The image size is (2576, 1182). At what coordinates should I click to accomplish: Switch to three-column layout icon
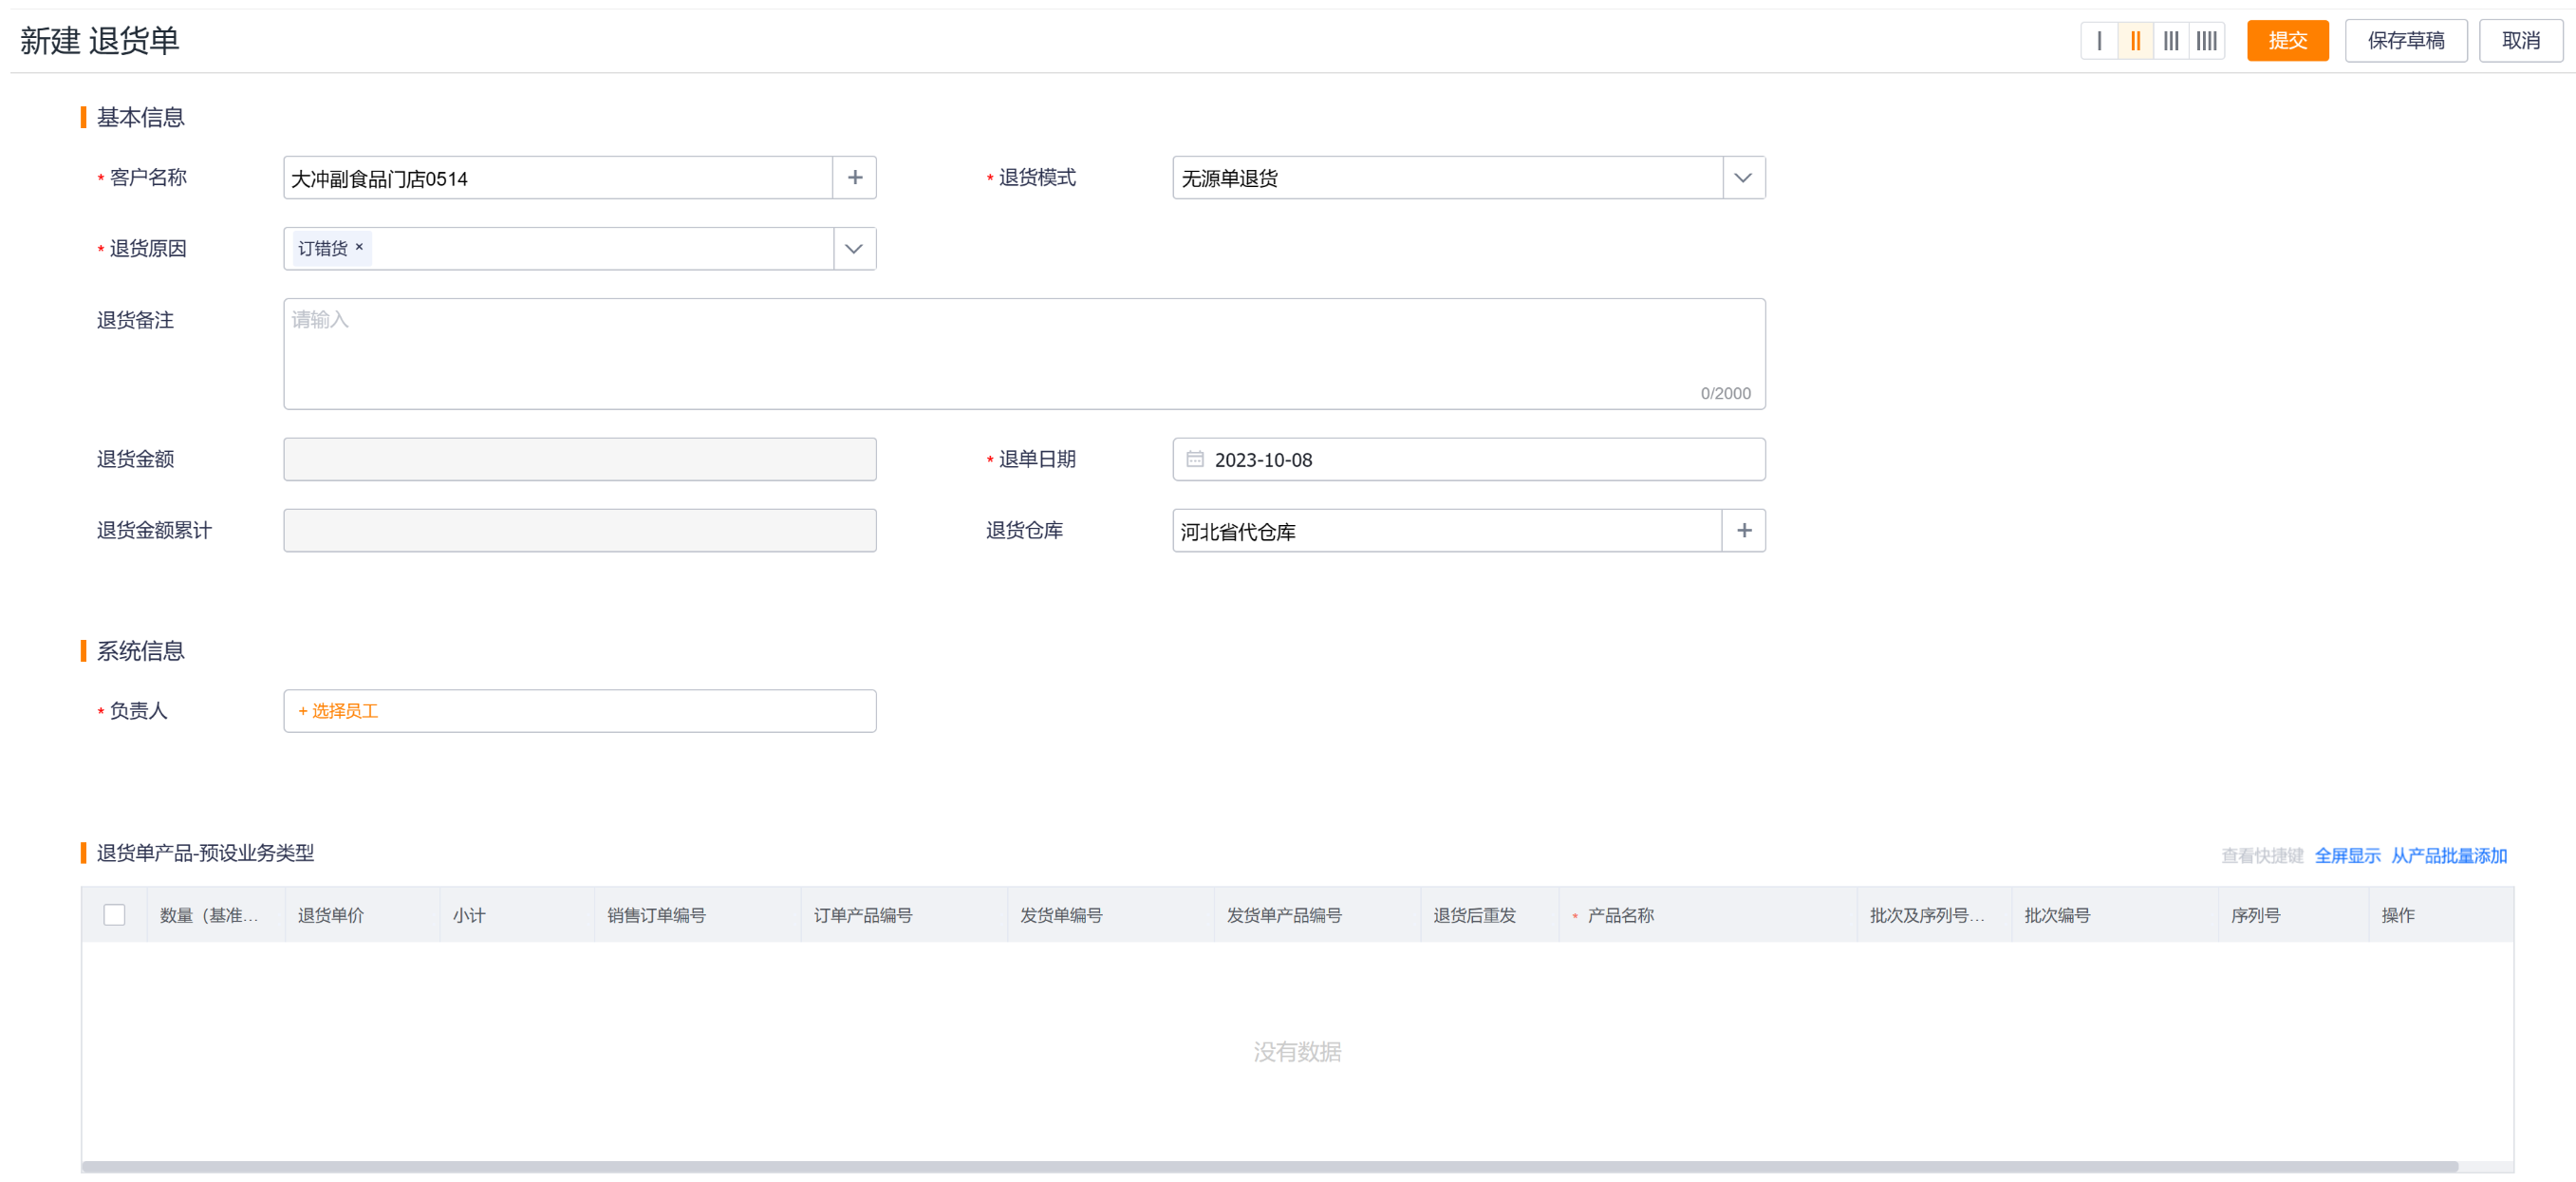2171,41
